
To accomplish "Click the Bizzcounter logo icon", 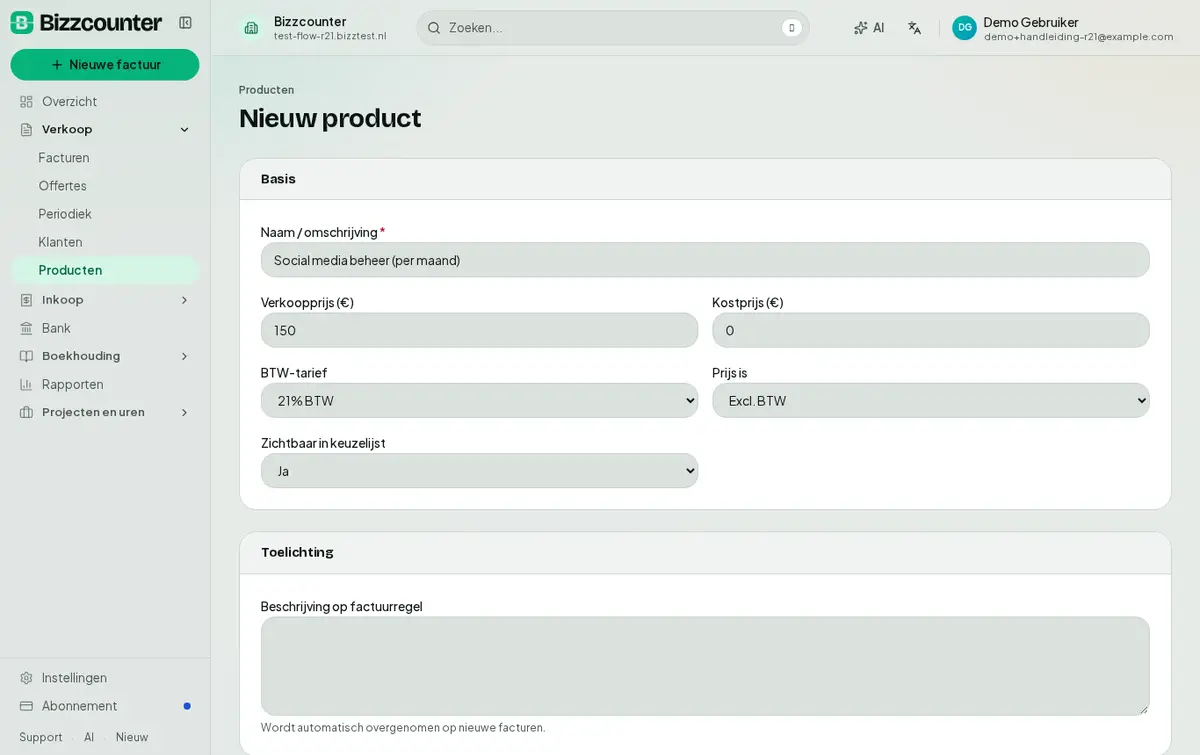I will click(x=22, y=22).
